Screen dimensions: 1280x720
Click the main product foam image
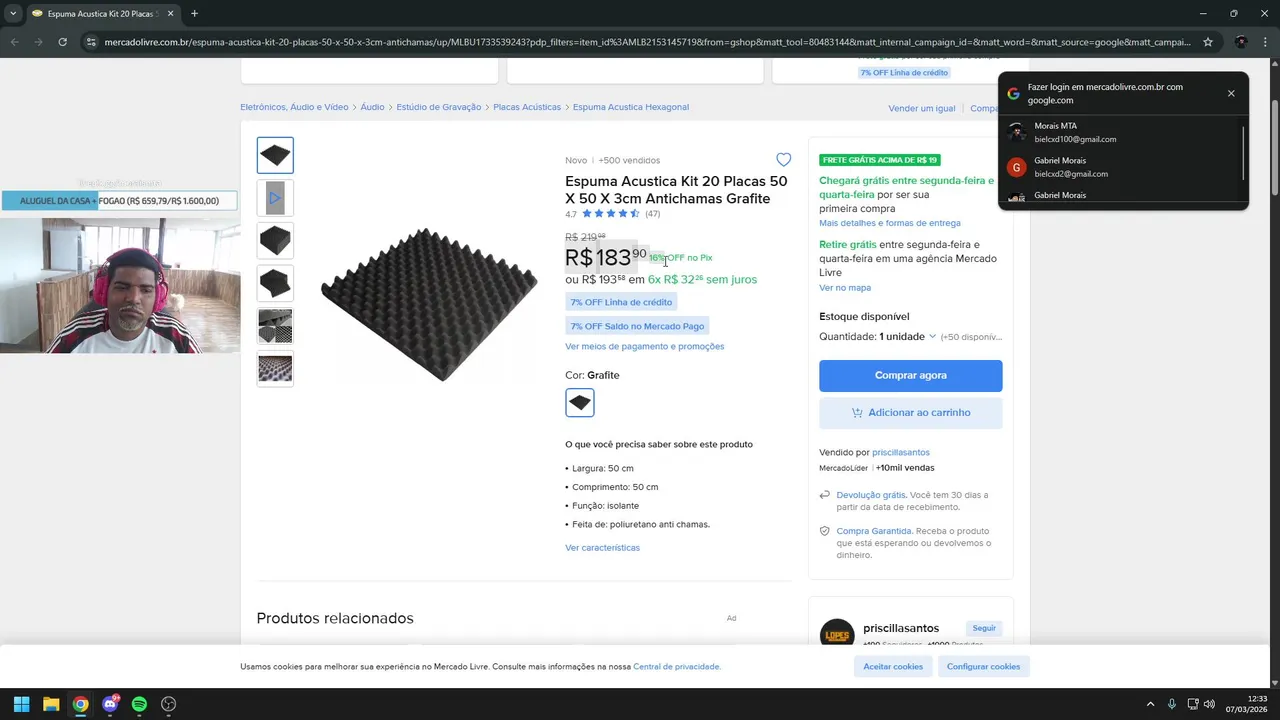coord(429,304)
